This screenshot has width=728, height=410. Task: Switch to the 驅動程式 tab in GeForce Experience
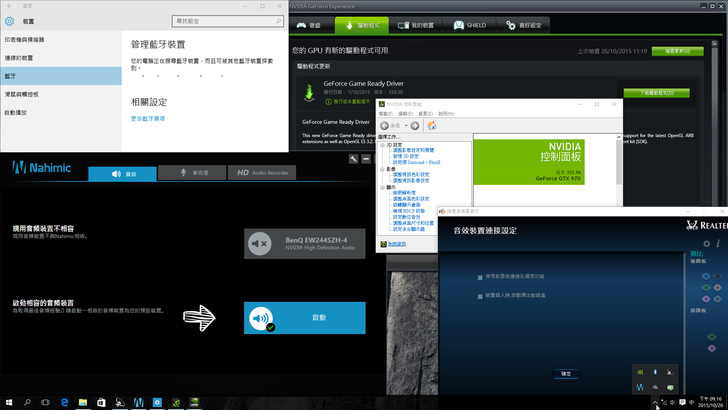click(x=362, y=25)
